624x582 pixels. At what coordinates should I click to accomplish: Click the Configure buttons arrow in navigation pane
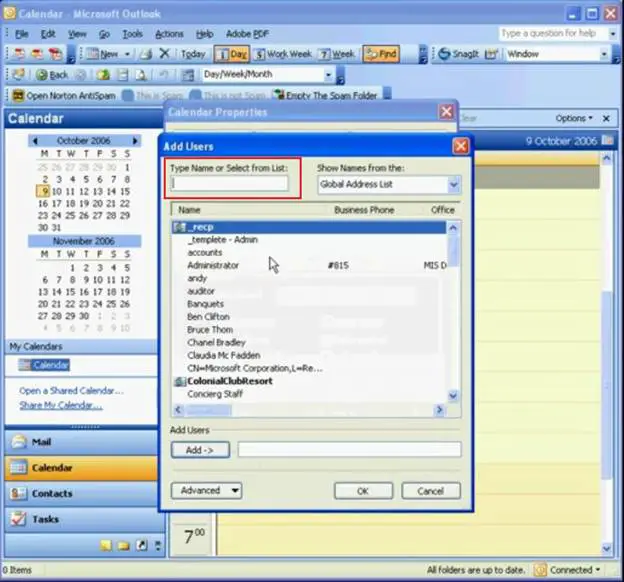158,545
